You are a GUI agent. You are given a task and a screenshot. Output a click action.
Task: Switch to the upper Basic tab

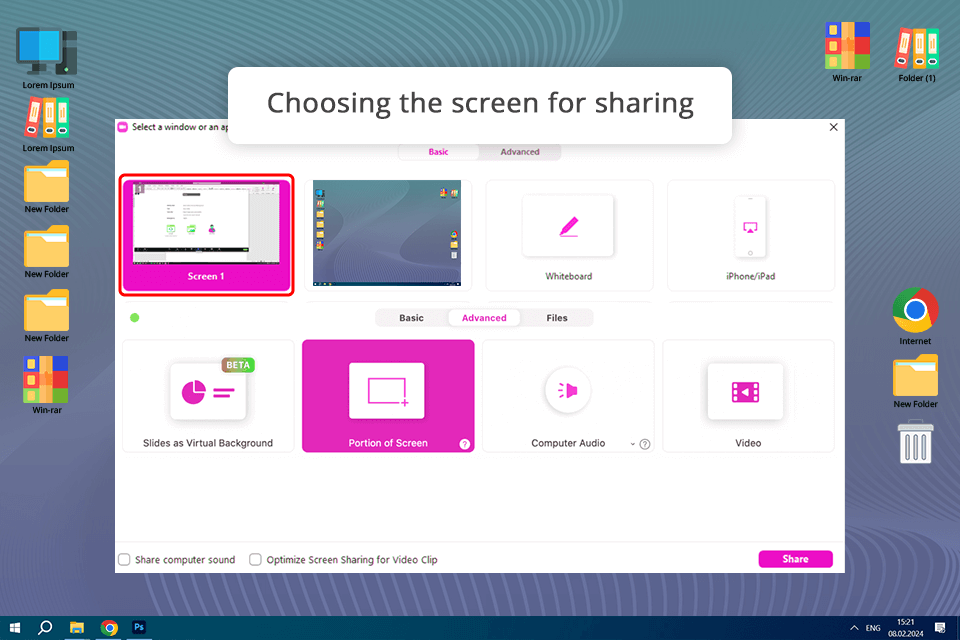pyautogui.click(x=438, y=152)
